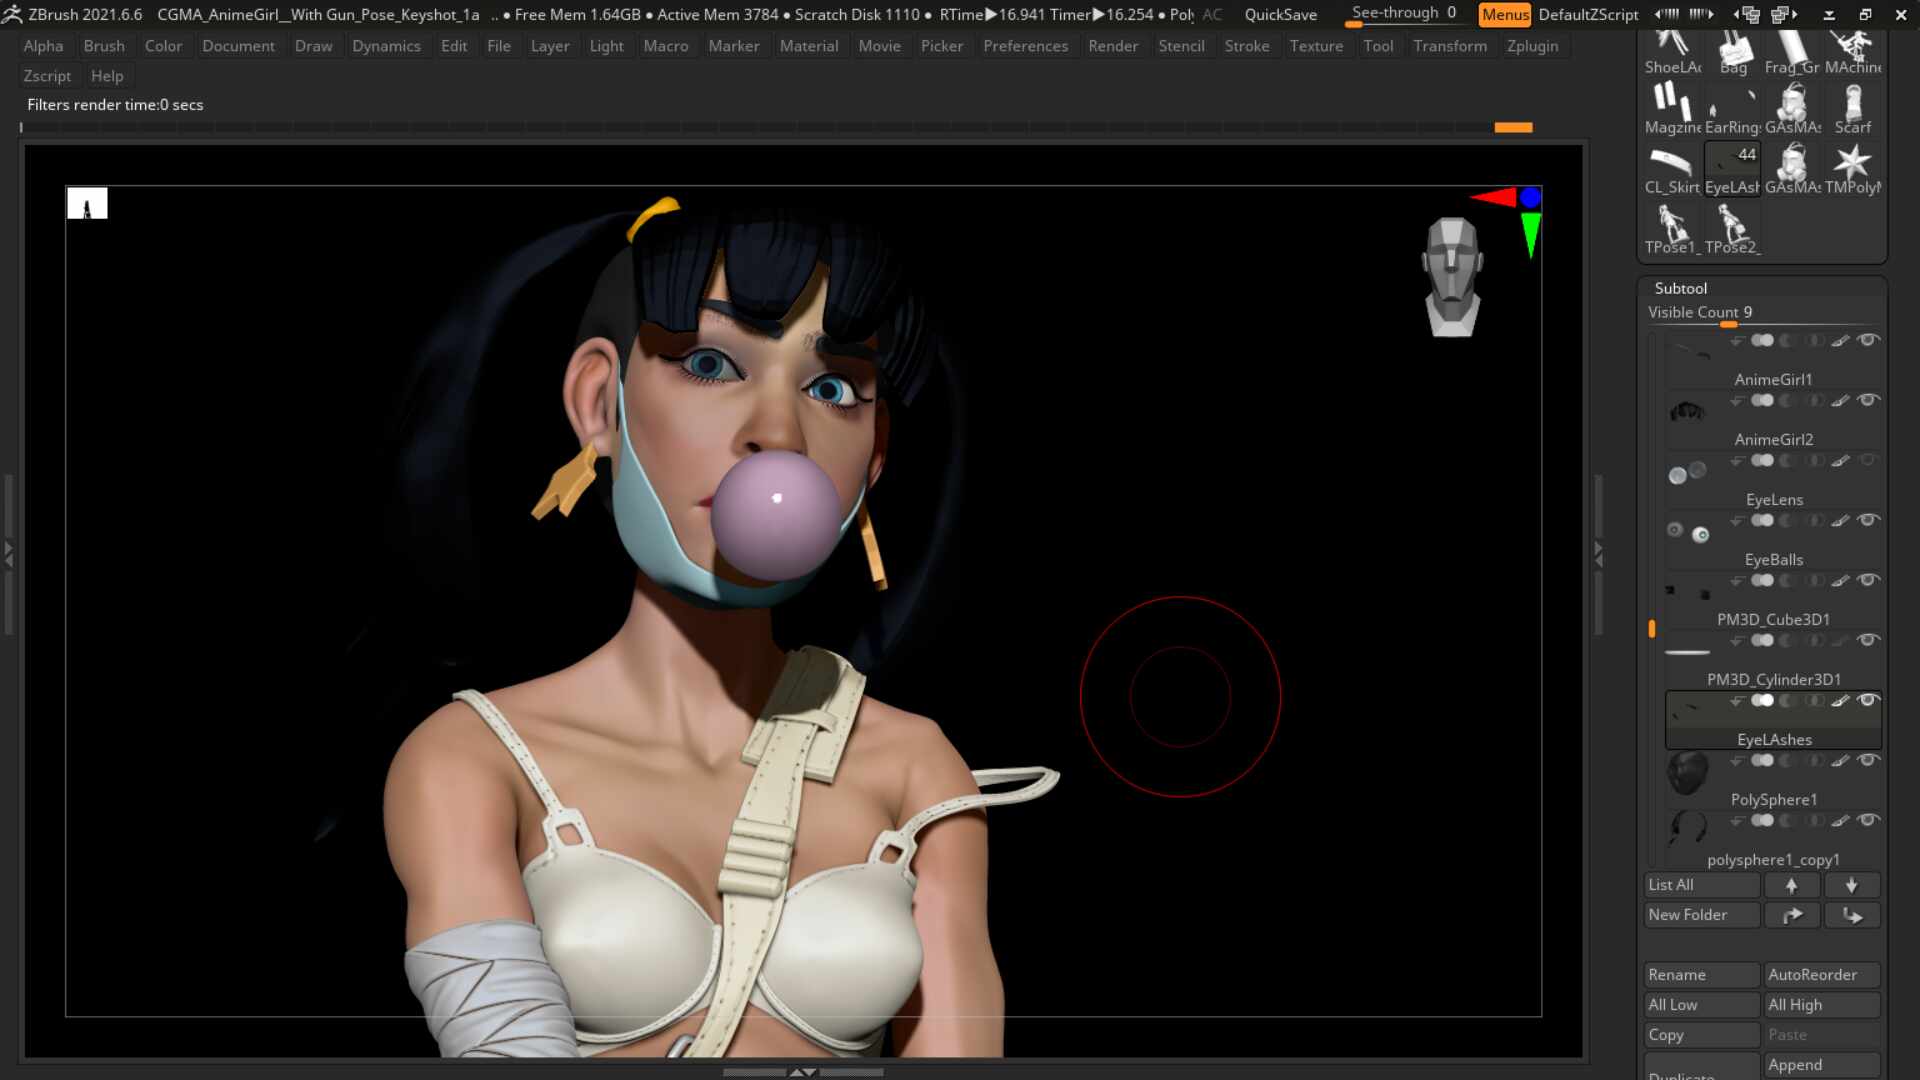Click the List All button
The width and height of the screenshot is (1920, 1080).
[1702, 885]
